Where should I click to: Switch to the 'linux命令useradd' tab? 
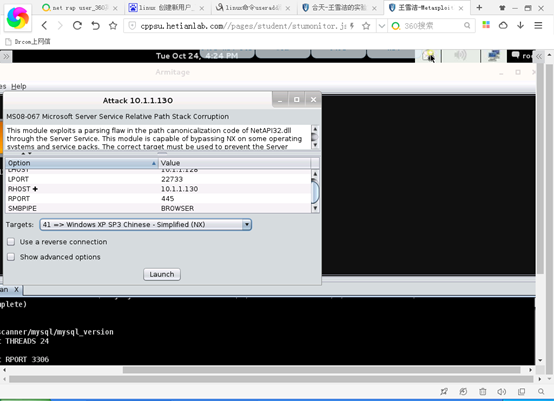coord(253,8)
